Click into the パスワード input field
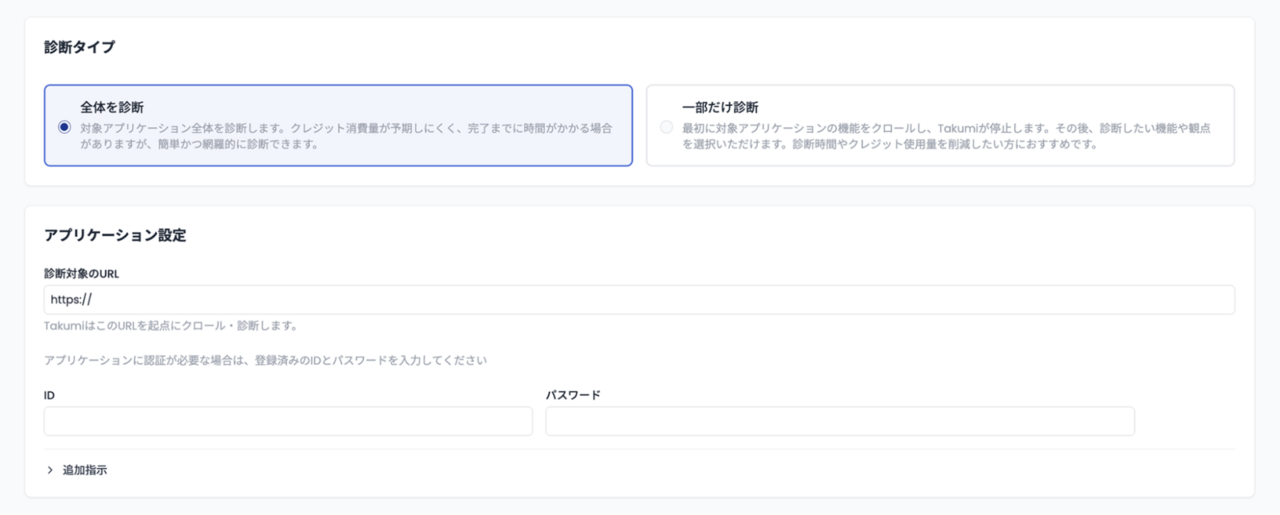Image resolution: width=1280 pixels, height=515 pixels. click(x=839, y=421)
